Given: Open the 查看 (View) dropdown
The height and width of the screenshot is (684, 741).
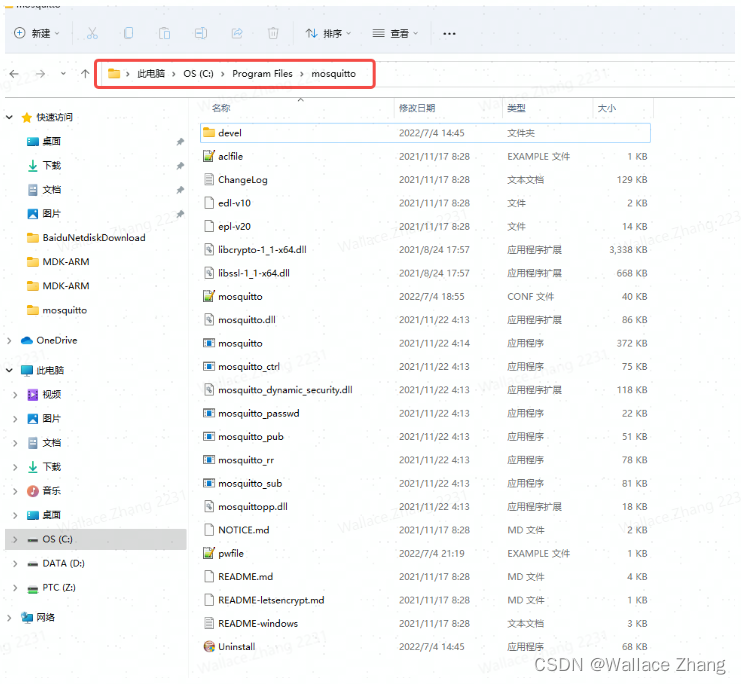Looking at the screenshot, I should click(395, 33).
